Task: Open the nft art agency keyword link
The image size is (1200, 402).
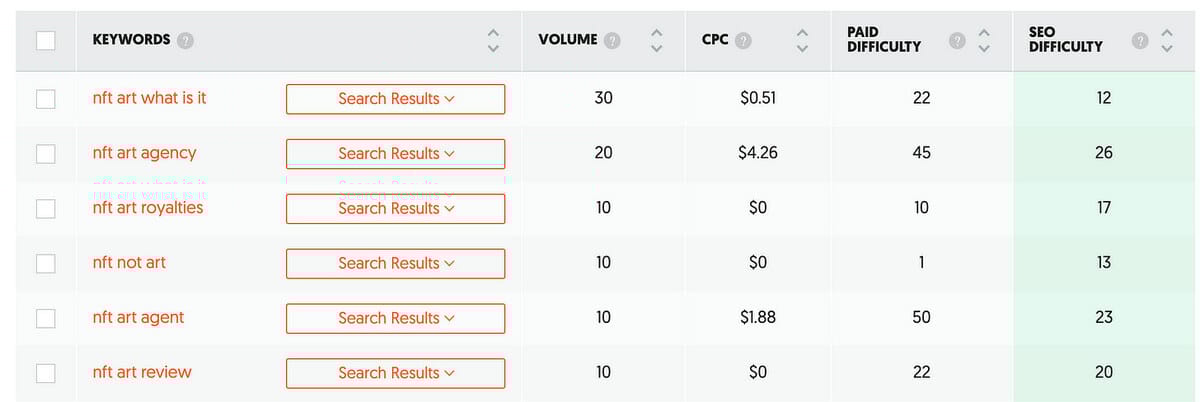Action: pos(144,153)
